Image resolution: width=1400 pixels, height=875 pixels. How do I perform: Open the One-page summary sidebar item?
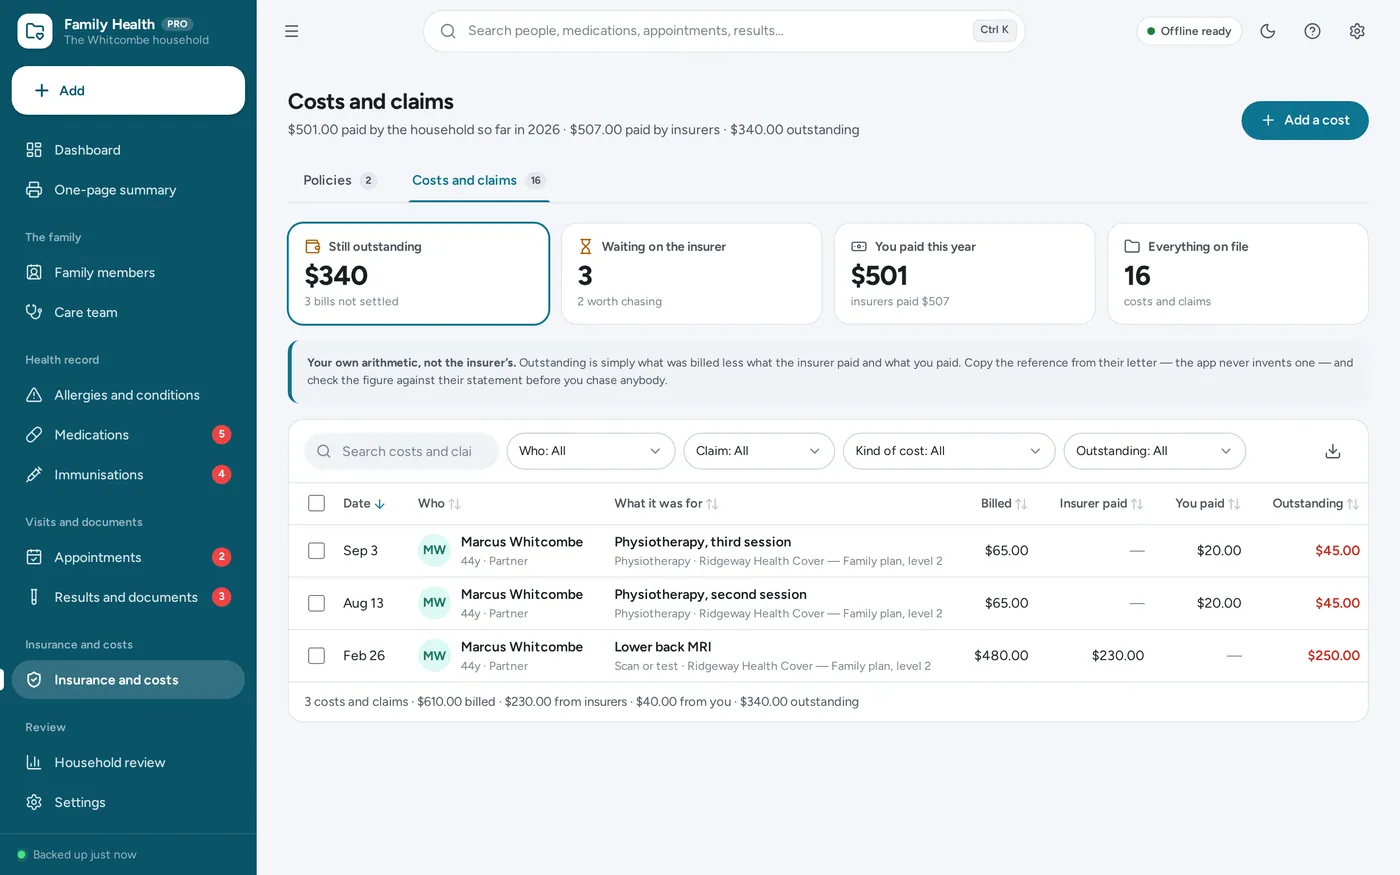(128, 190)
